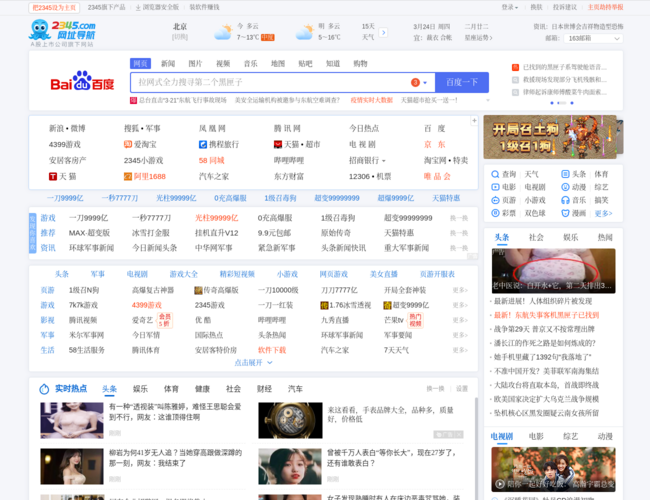Expand the hot news ticker arrow
The image size is (650, 500).
[x=488, y=100]
